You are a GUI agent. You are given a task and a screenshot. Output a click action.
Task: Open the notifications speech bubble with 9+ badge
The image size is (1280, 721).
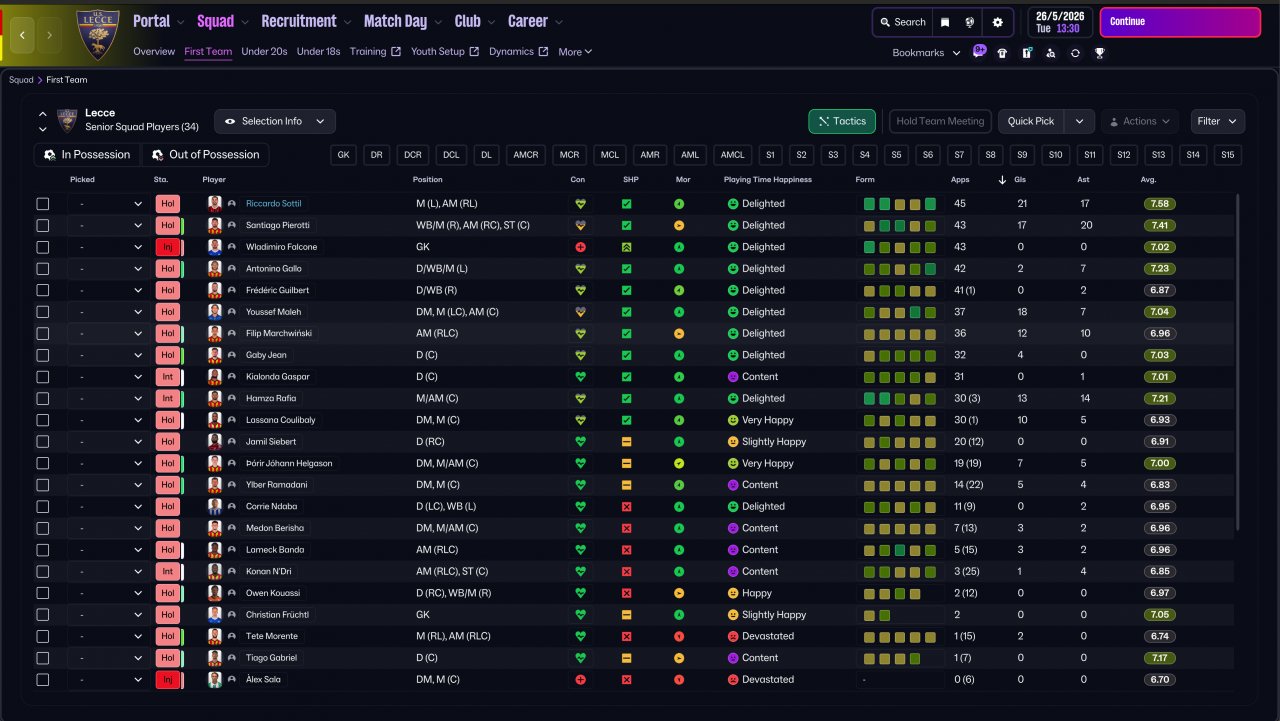[x=979, y=52]
